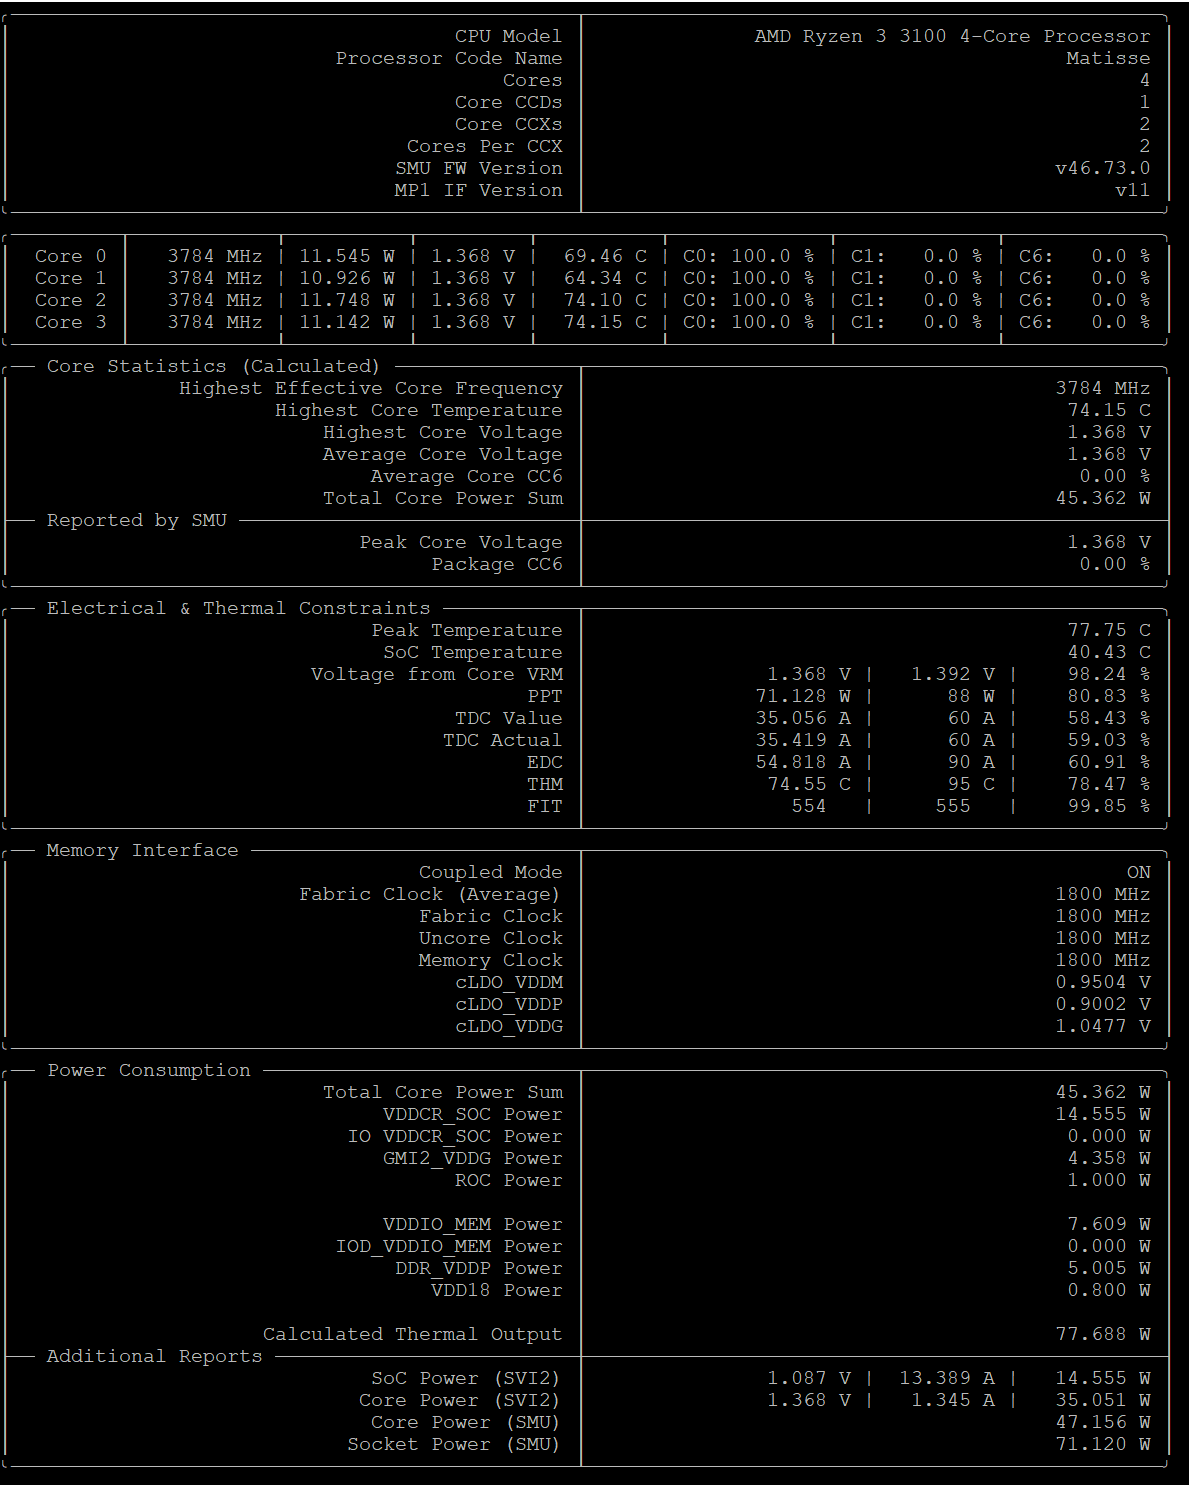1189x1485 pixels.
Task: Click the Uncore Clock label
Action: click(x=490, y=938)
